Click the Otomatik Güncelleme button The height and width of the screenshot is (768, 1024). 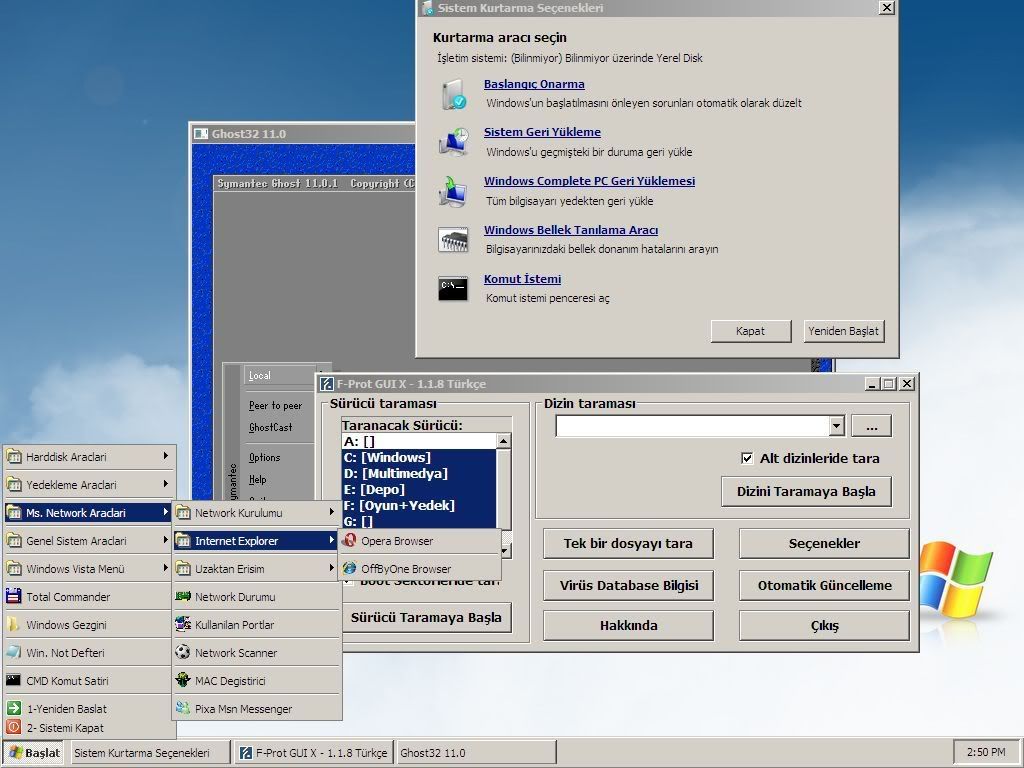click(824, 585)
